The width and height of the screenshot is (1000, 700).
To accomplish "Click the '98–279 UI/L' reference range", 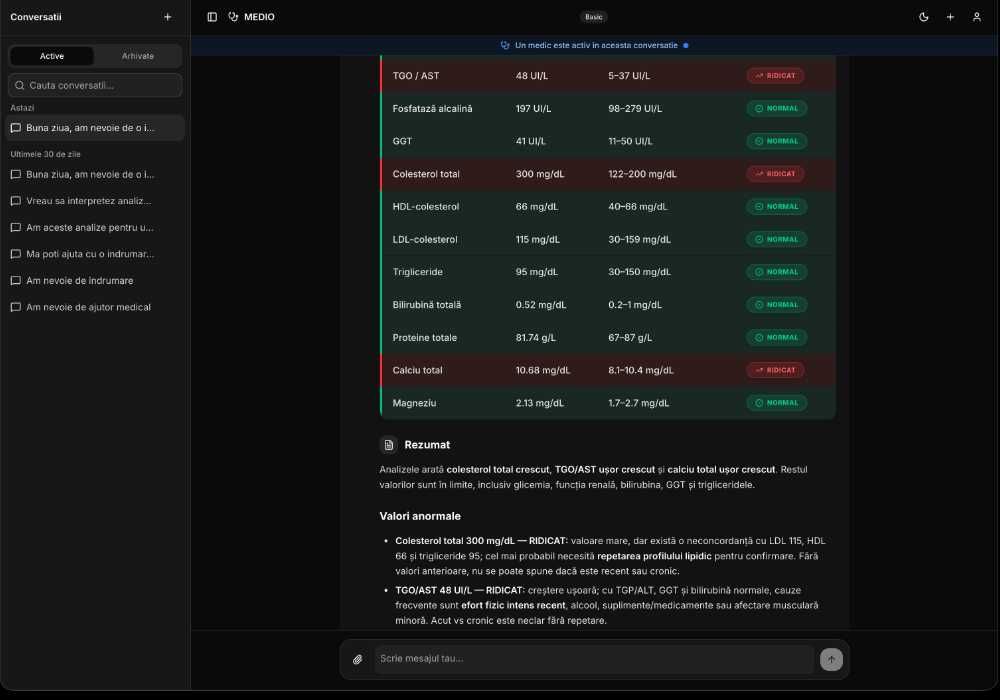I will tap(635, 108).
